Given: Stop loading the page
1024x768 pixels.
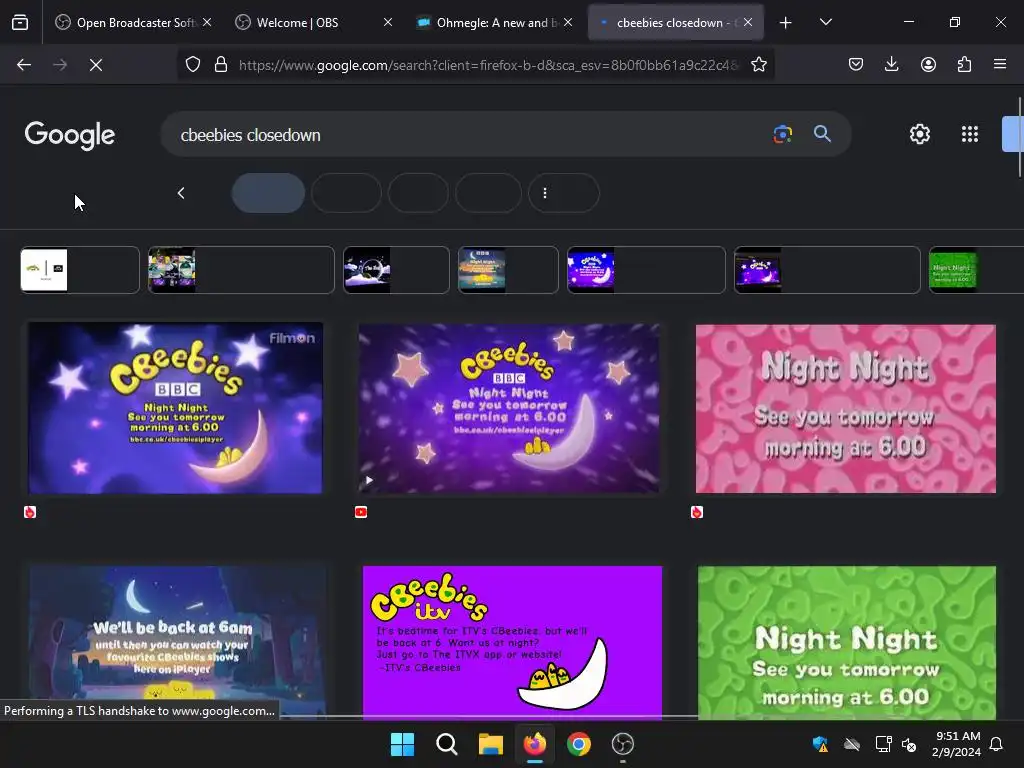Looking at the screenshot, I should [x=96, y=65].
